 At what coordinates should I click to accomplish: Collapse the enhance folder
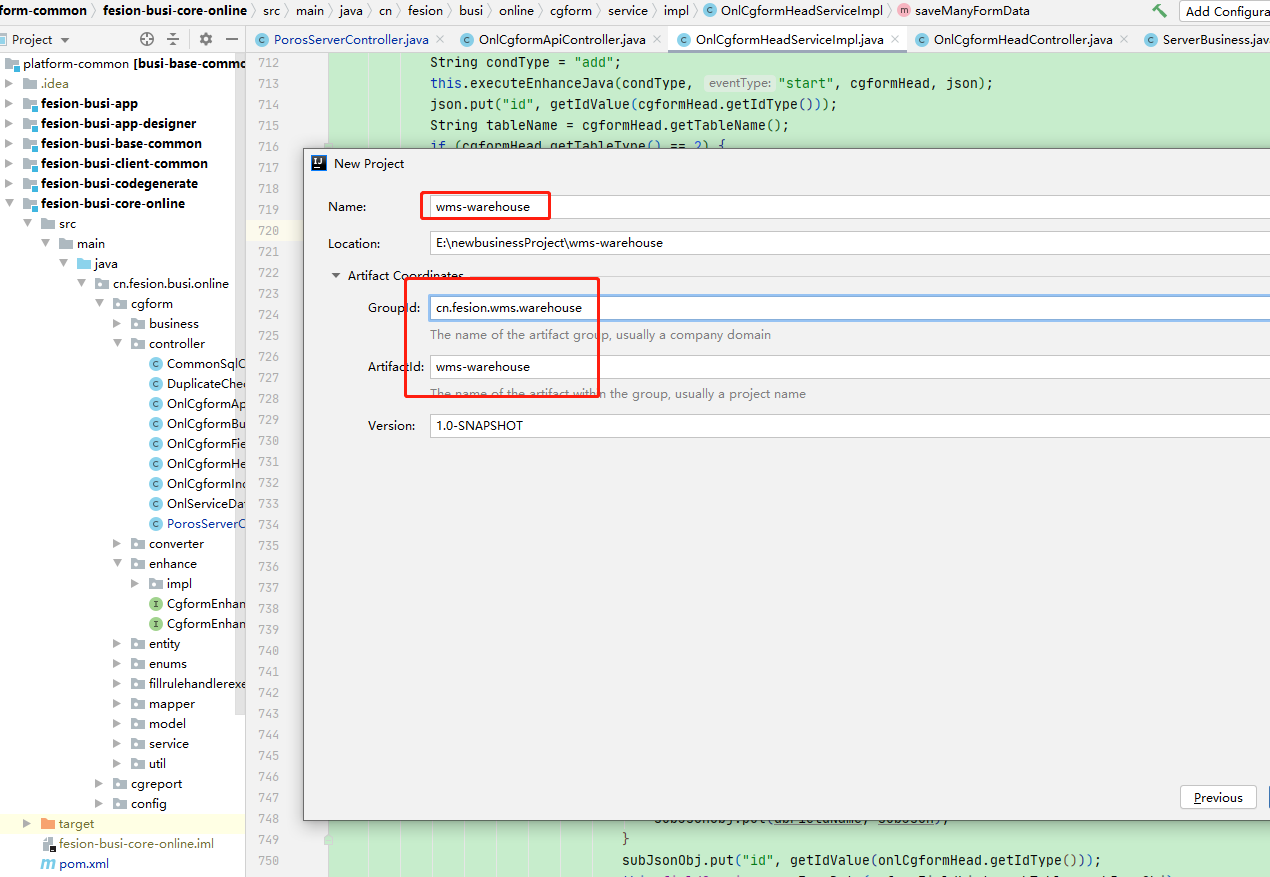tap(117, 563)
